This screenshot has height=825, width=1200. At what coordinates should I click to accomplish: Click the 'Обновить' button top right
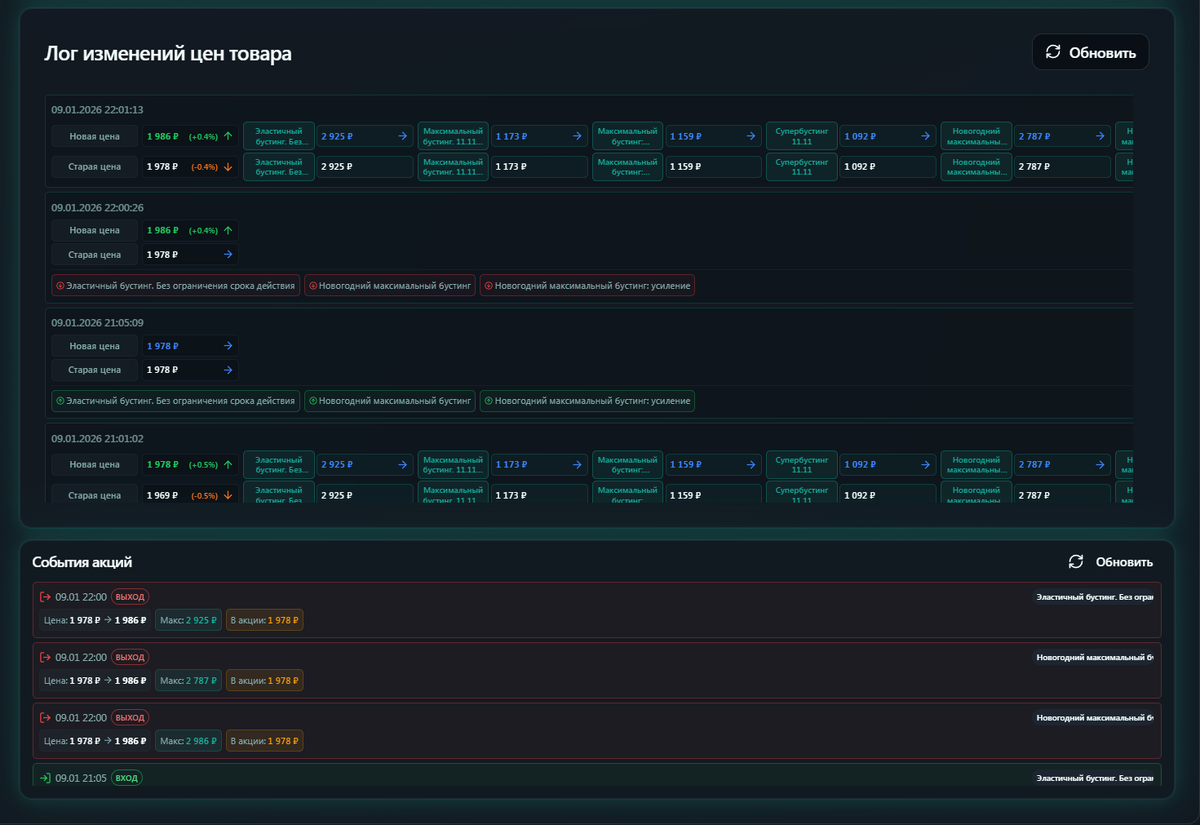coord(1090,52)
